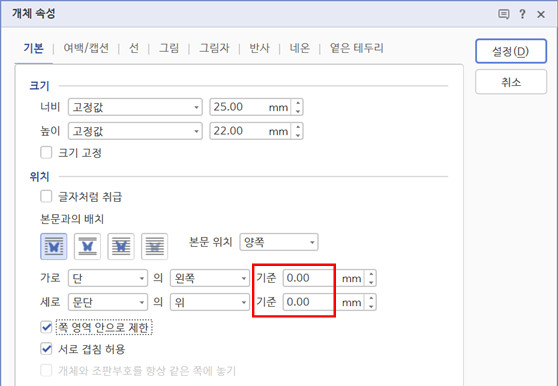This screenshot has width=558, height=386.
Task: Switch to the 네온 tab
Action: [300, 48]
